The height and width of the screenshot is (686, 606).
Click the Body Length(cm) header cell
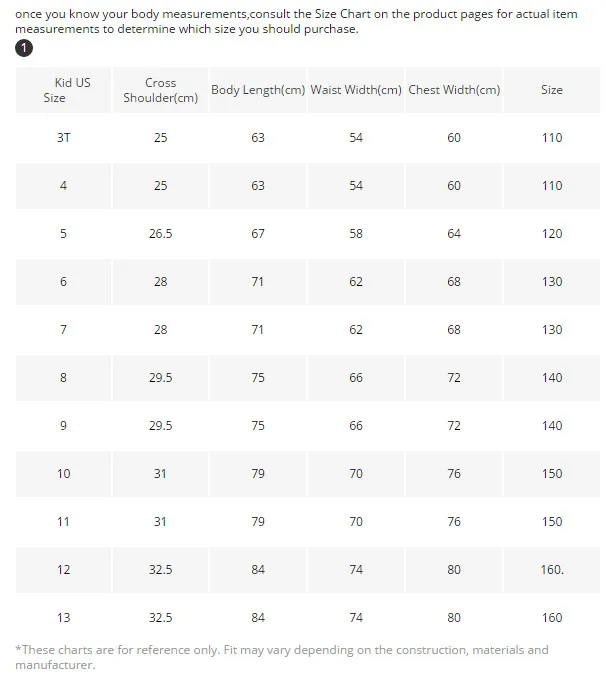258,90
